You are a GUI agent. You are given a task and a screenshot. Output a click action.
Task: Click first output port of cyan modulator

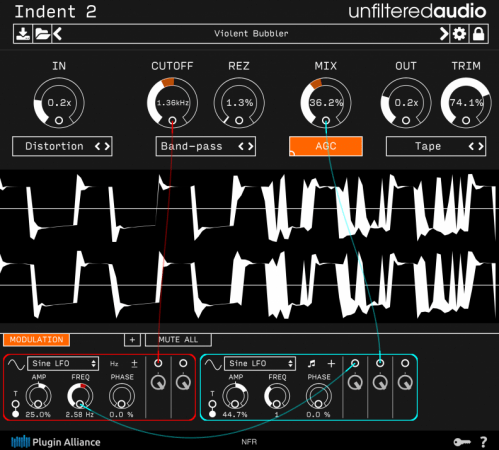(355, 363)
